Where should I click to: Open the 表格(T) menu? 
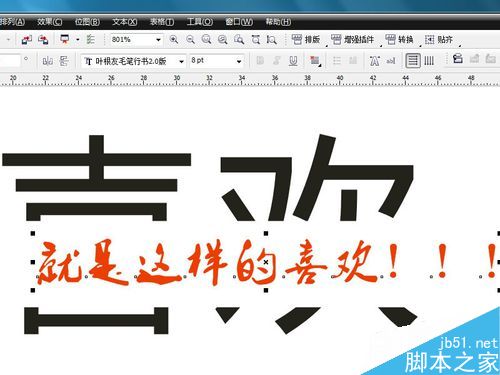[162, 22]
